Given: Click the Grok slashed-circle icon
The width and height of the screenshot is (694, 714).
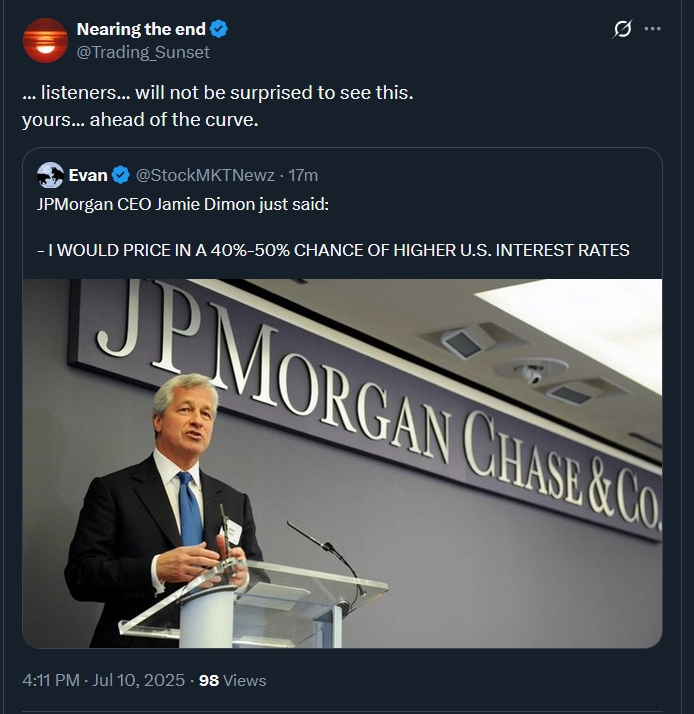Looking at the screenshot, I should click(x=622, y=29).
